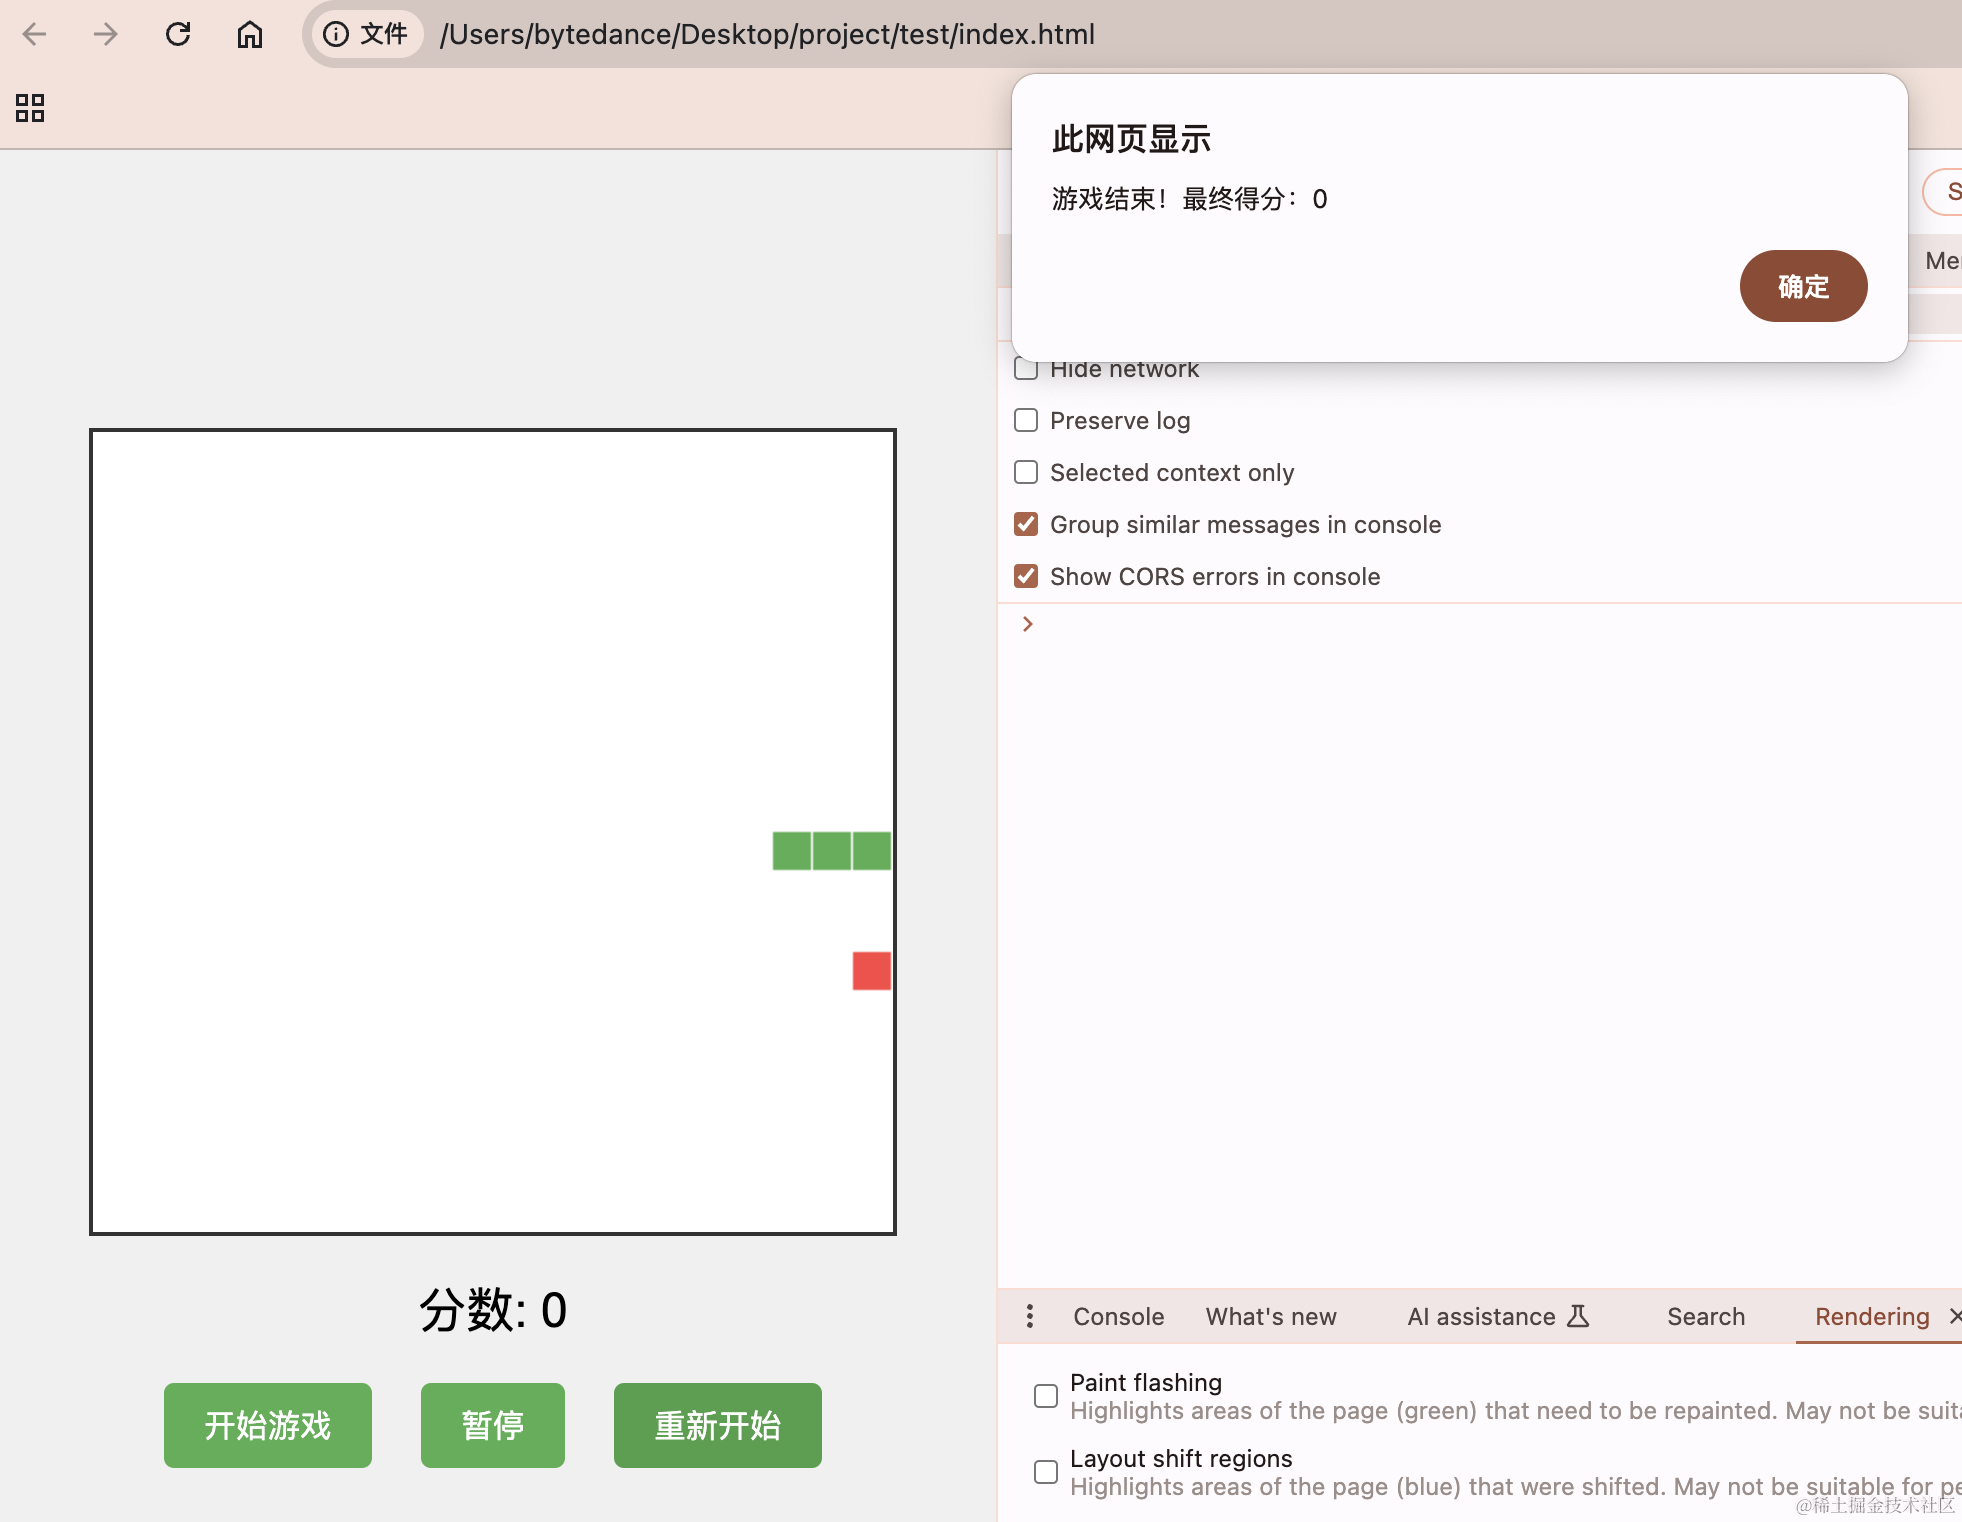Enable Paint flashing checkbox
Image resolution: width=1962 pixels, height=1522 pixels.
pyautogui.click(x=1046, y=1396)
